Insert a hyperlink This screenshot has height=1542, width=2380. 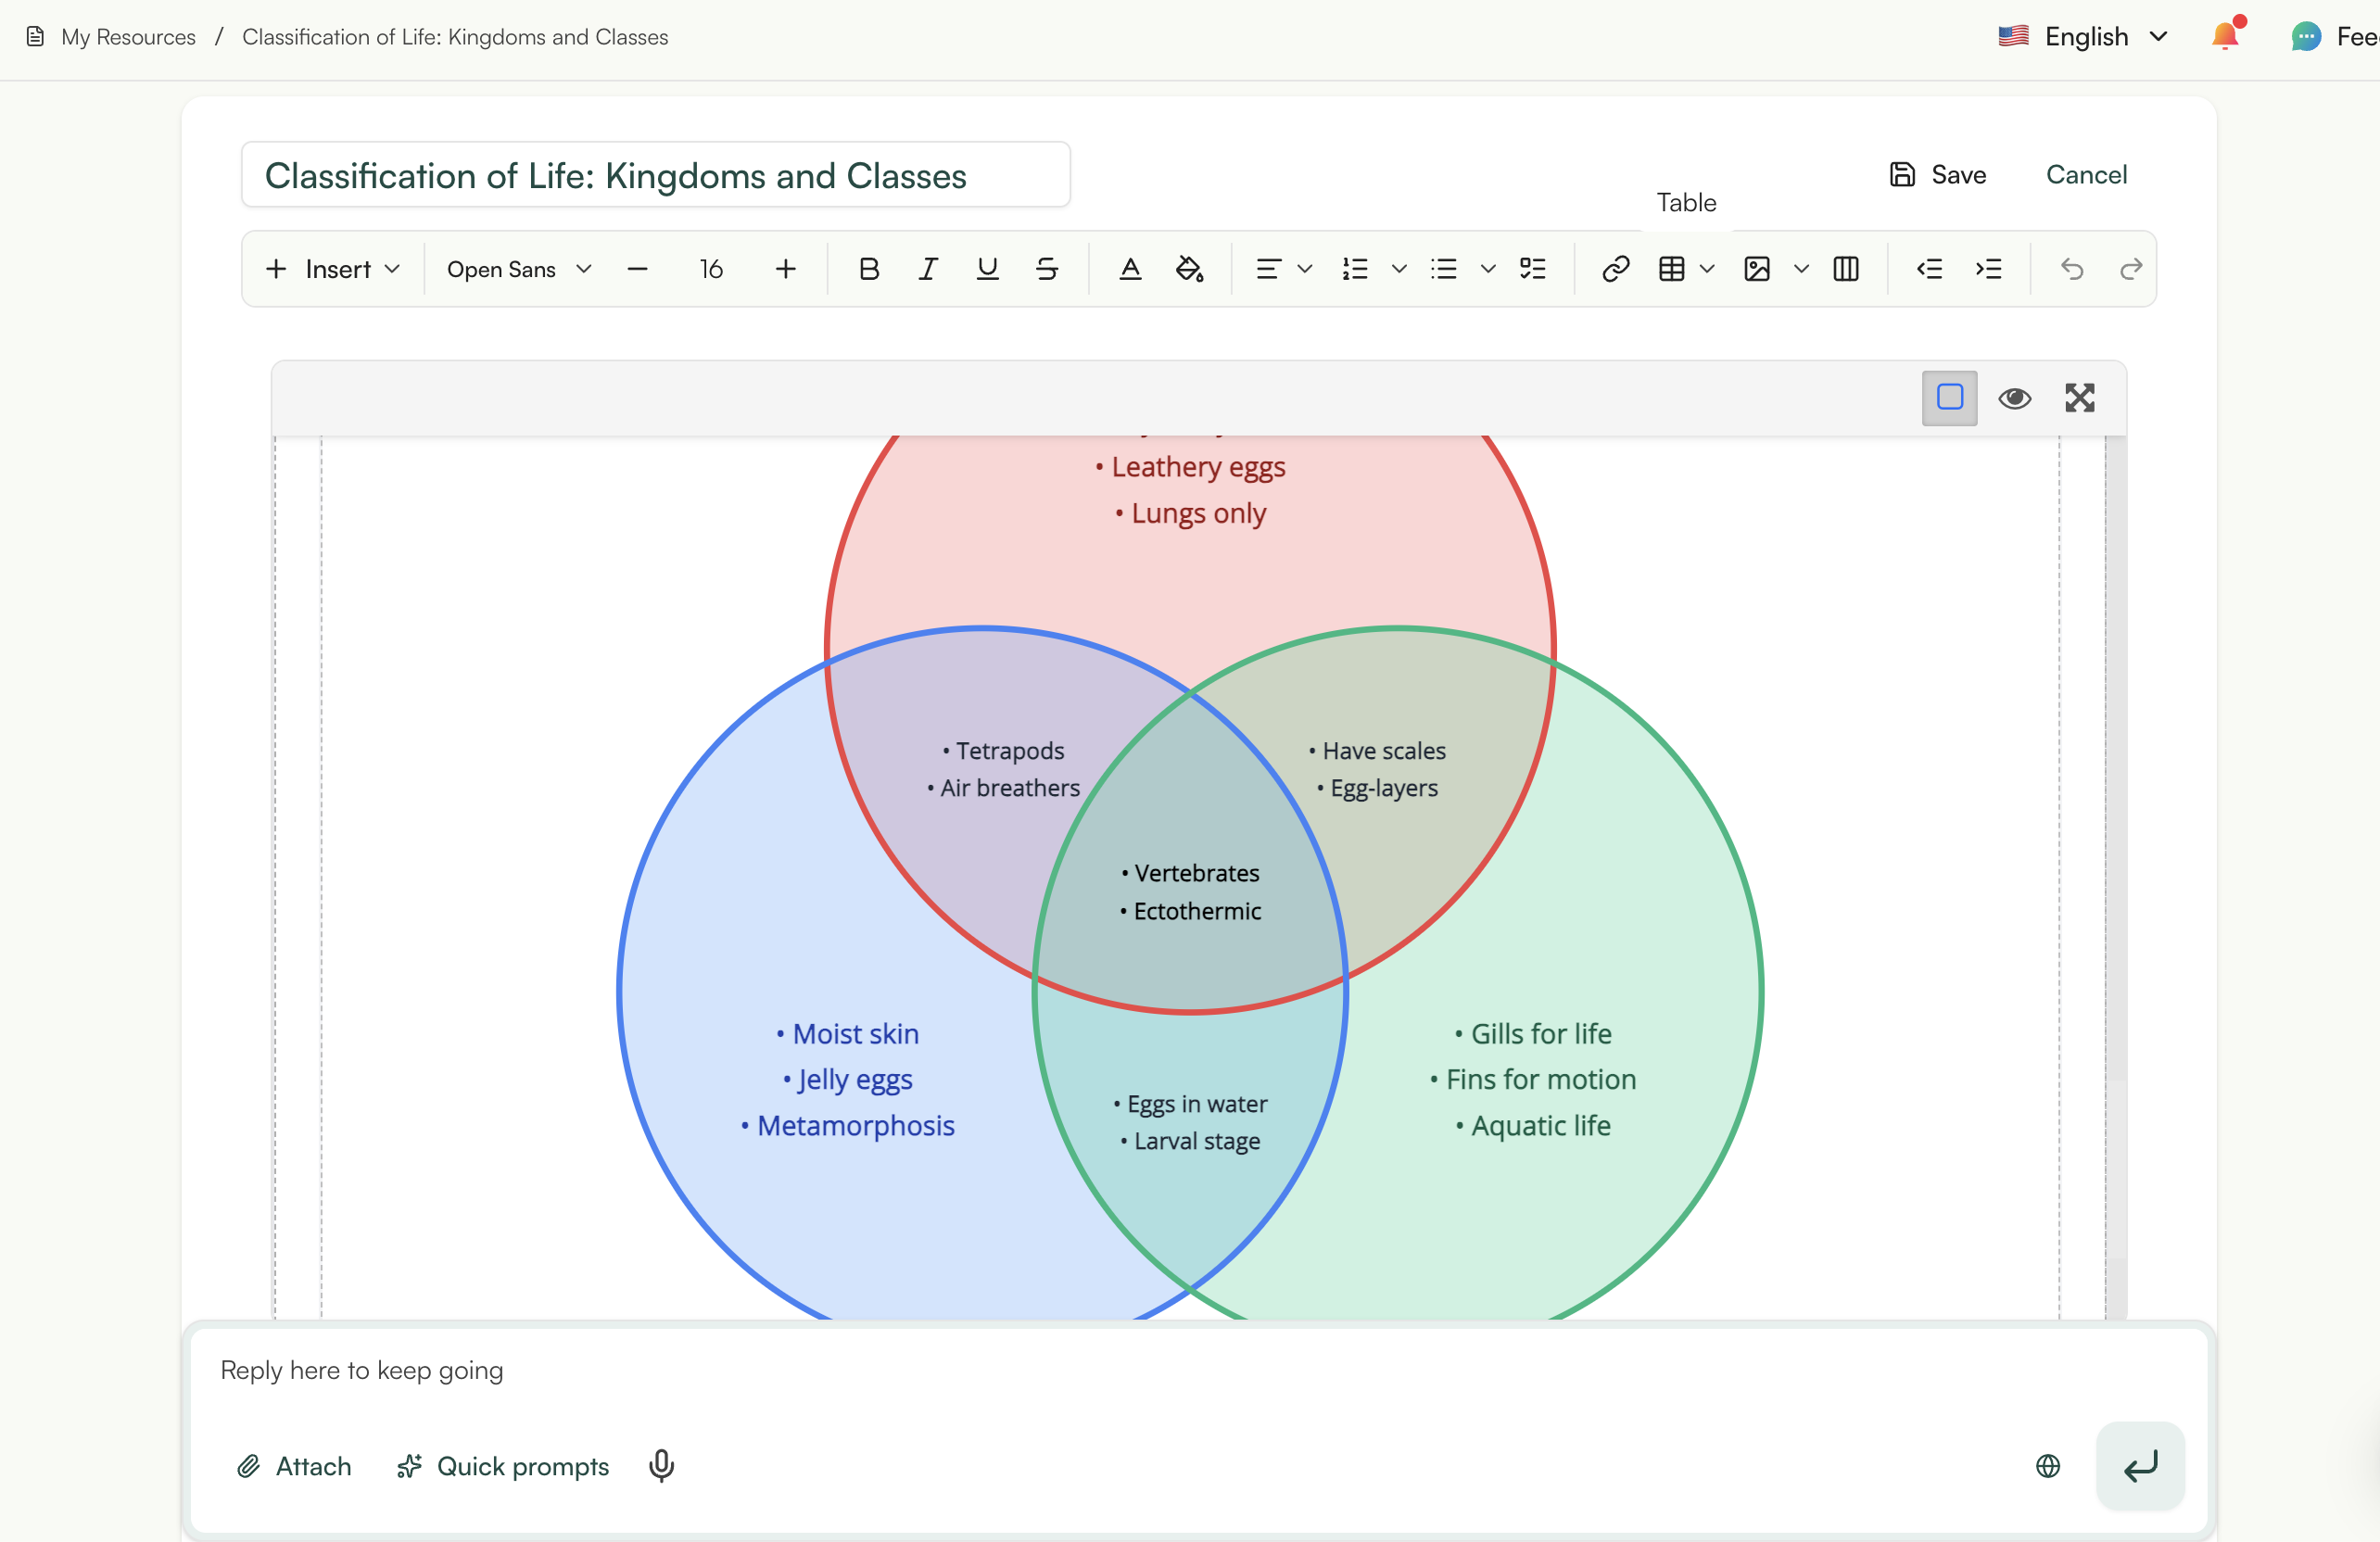1616,269
